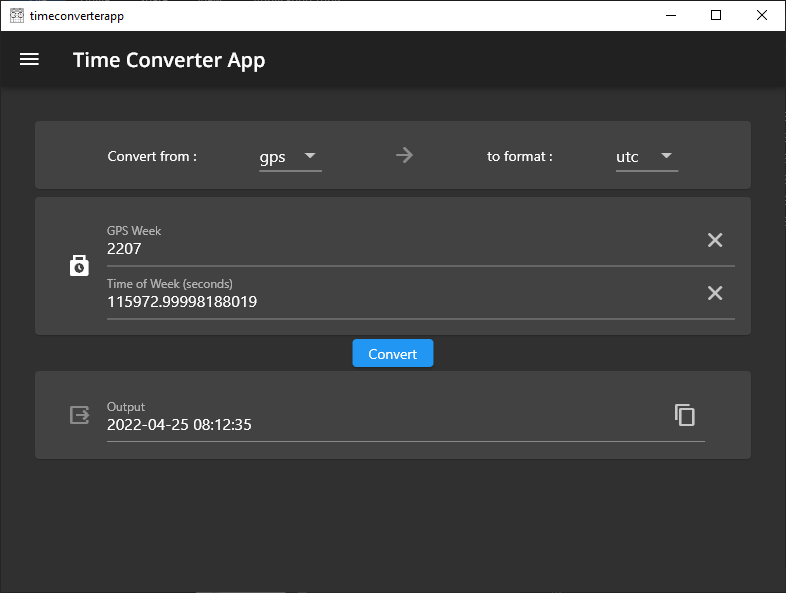Click the Time Converter App title
The width and height of the screenshot is (786, 593).
coord(169,60)
